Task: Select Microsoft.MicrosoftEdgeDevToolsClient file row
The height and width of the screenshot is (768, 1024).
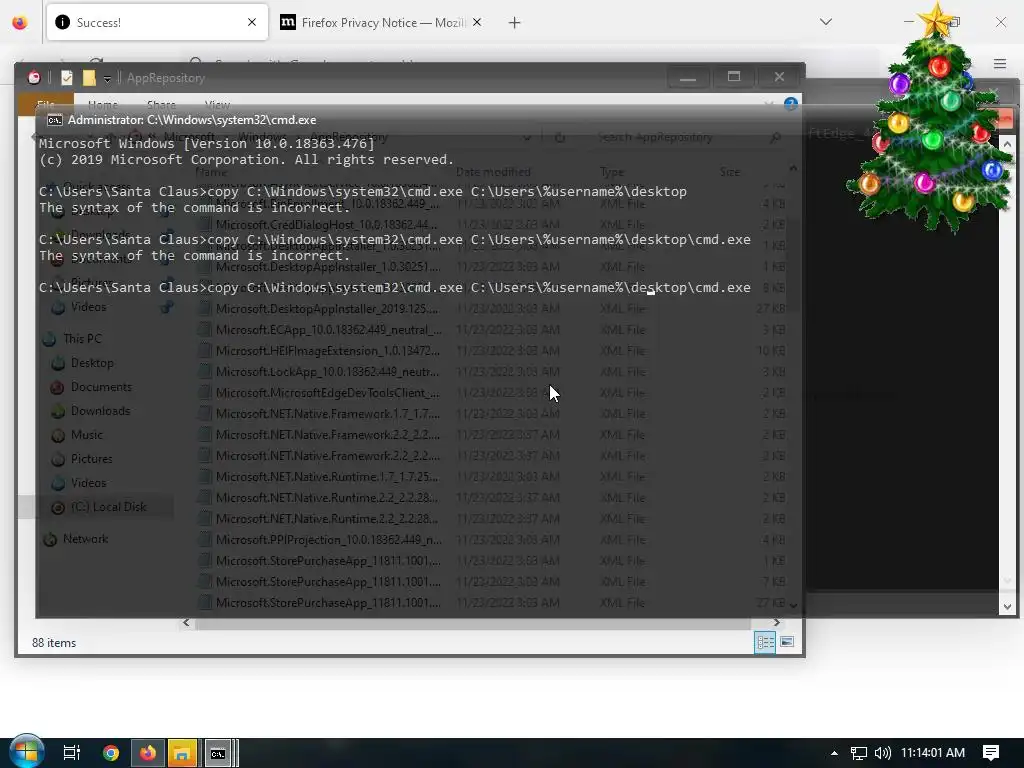Action: (491, 392)
